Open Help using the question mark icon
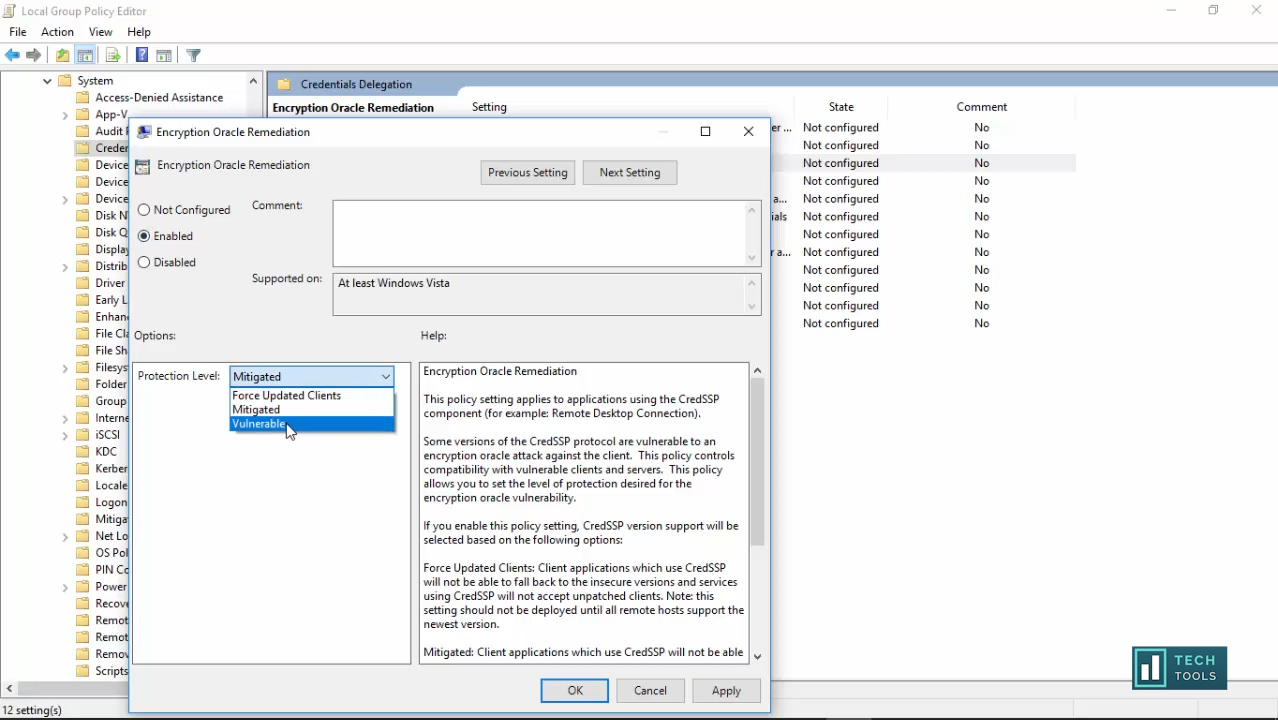This screenshot has height=720, width=1278. click(143, 55)
